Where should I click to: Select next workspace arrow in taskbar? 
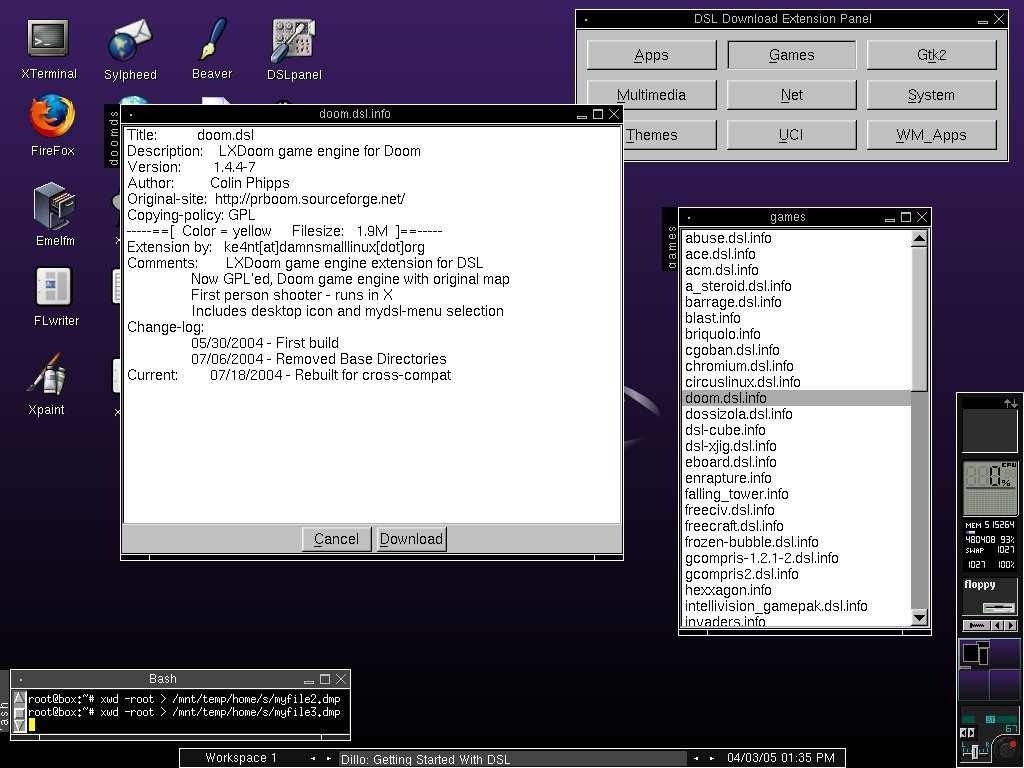click(328, 758)
